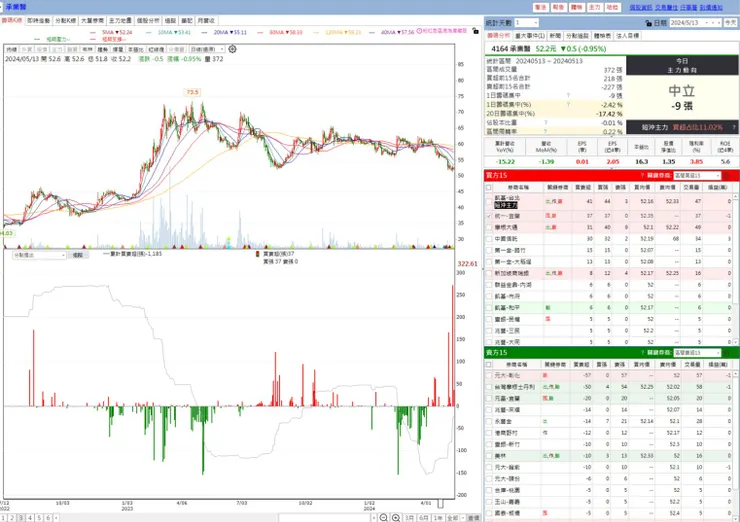
Task: Open the 重大事件(1) tab
Action: tap(530, 36)
